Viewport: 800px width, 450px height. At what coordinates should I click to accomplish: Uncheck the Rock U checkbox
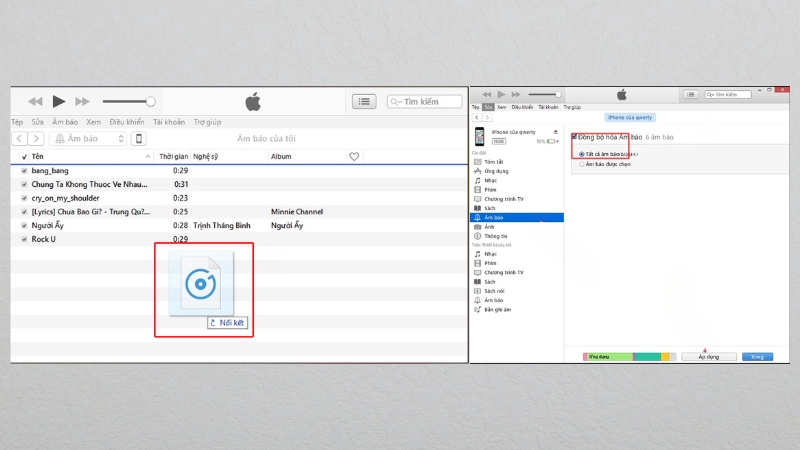(24, 239)
